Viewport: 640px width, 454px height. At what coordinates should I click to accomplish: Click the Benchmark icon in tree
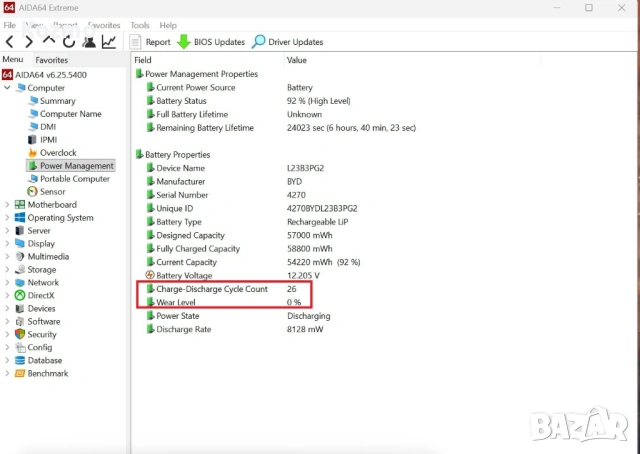(20, 374)
